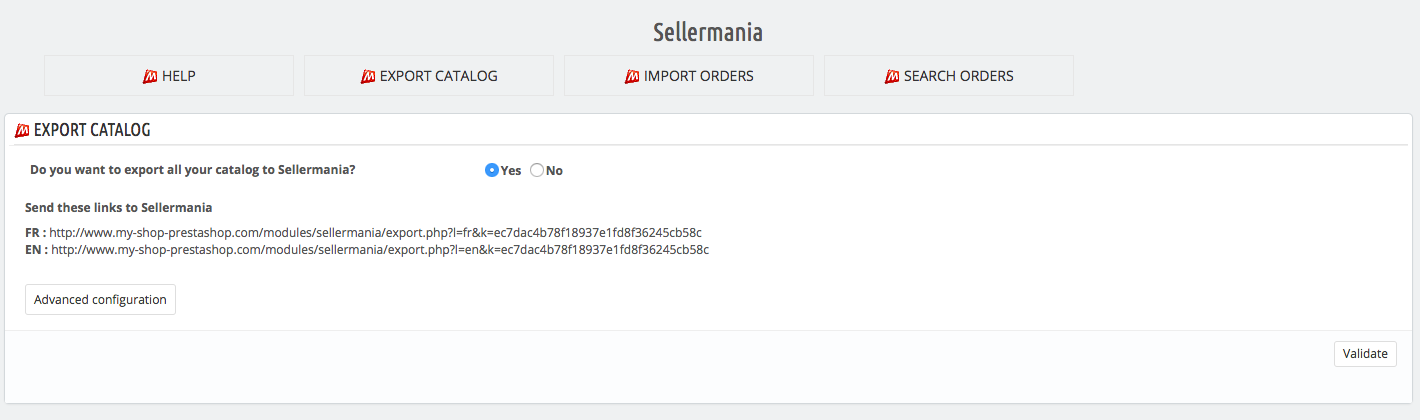Click the Sellermania icon beside HELP
The width and height of the screenshot is (1420, 420).
[151, 76]
